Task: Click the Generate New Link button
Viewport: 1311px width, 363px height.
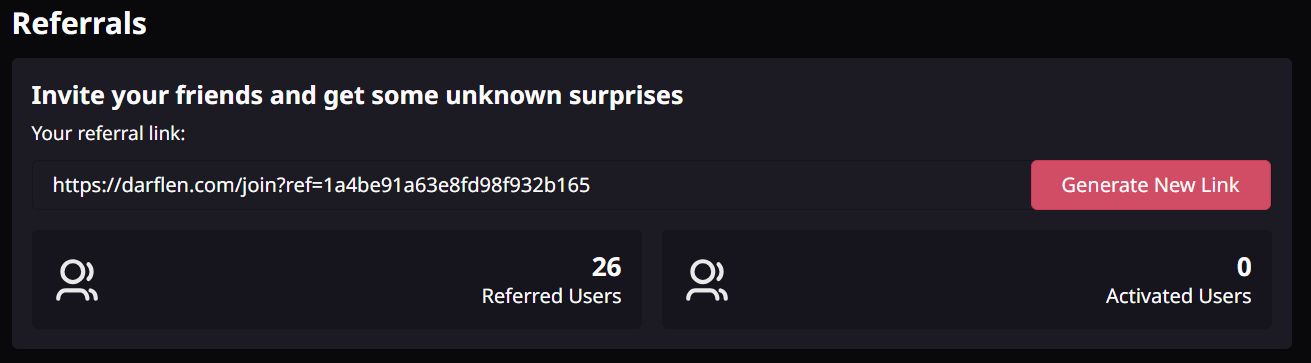Action: tap(1150, 185)
